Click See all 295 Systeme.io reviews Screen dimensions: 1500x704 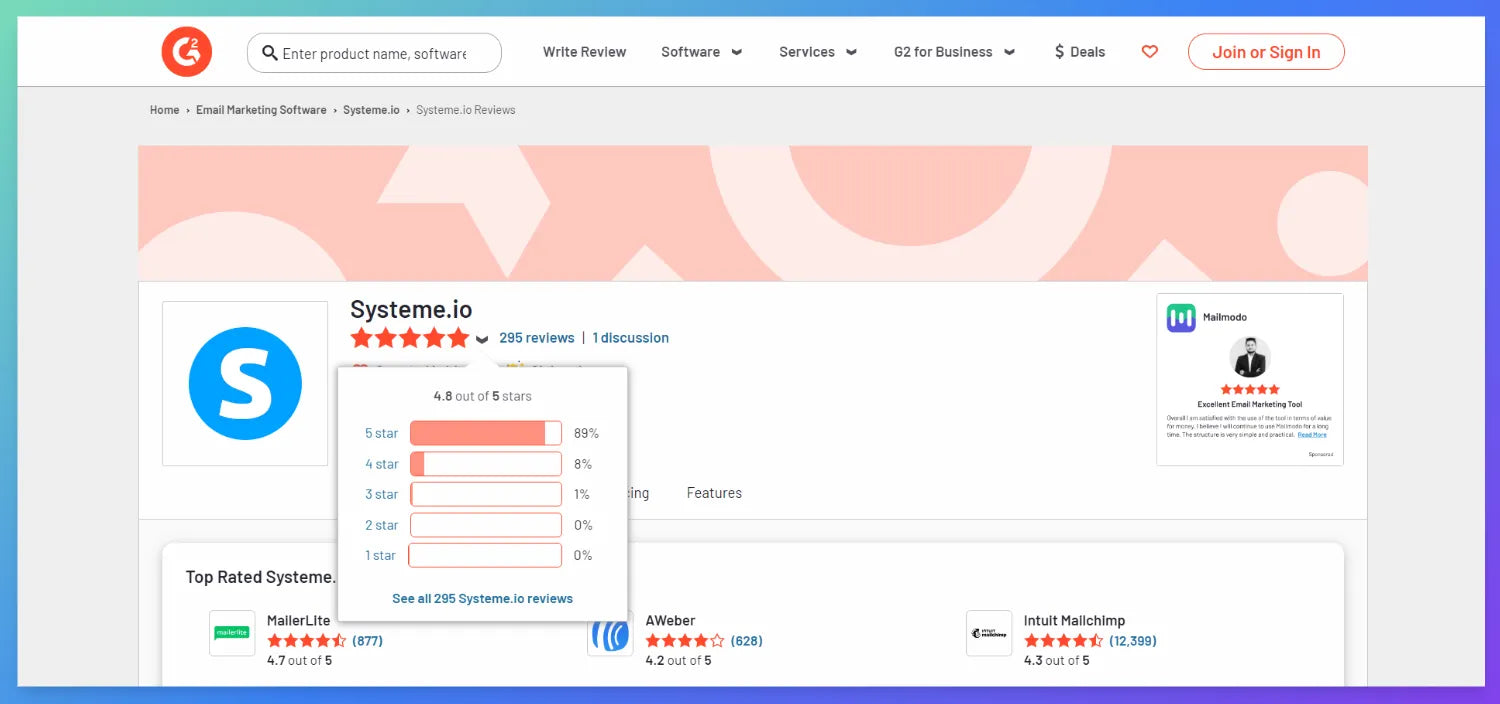(x=483, y=599)
